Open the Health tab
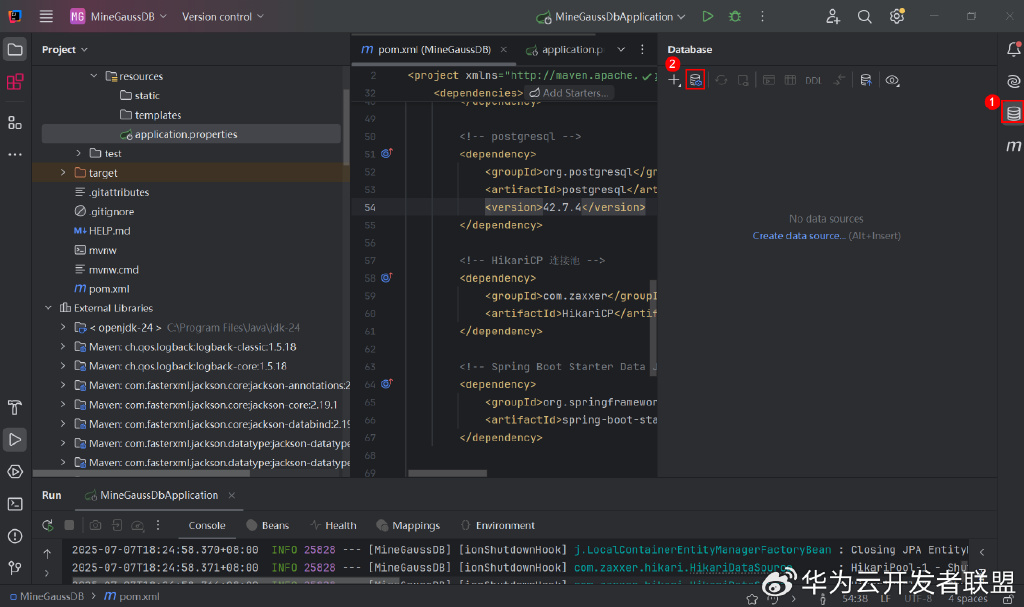1024x607 pixels. (334, 525)
